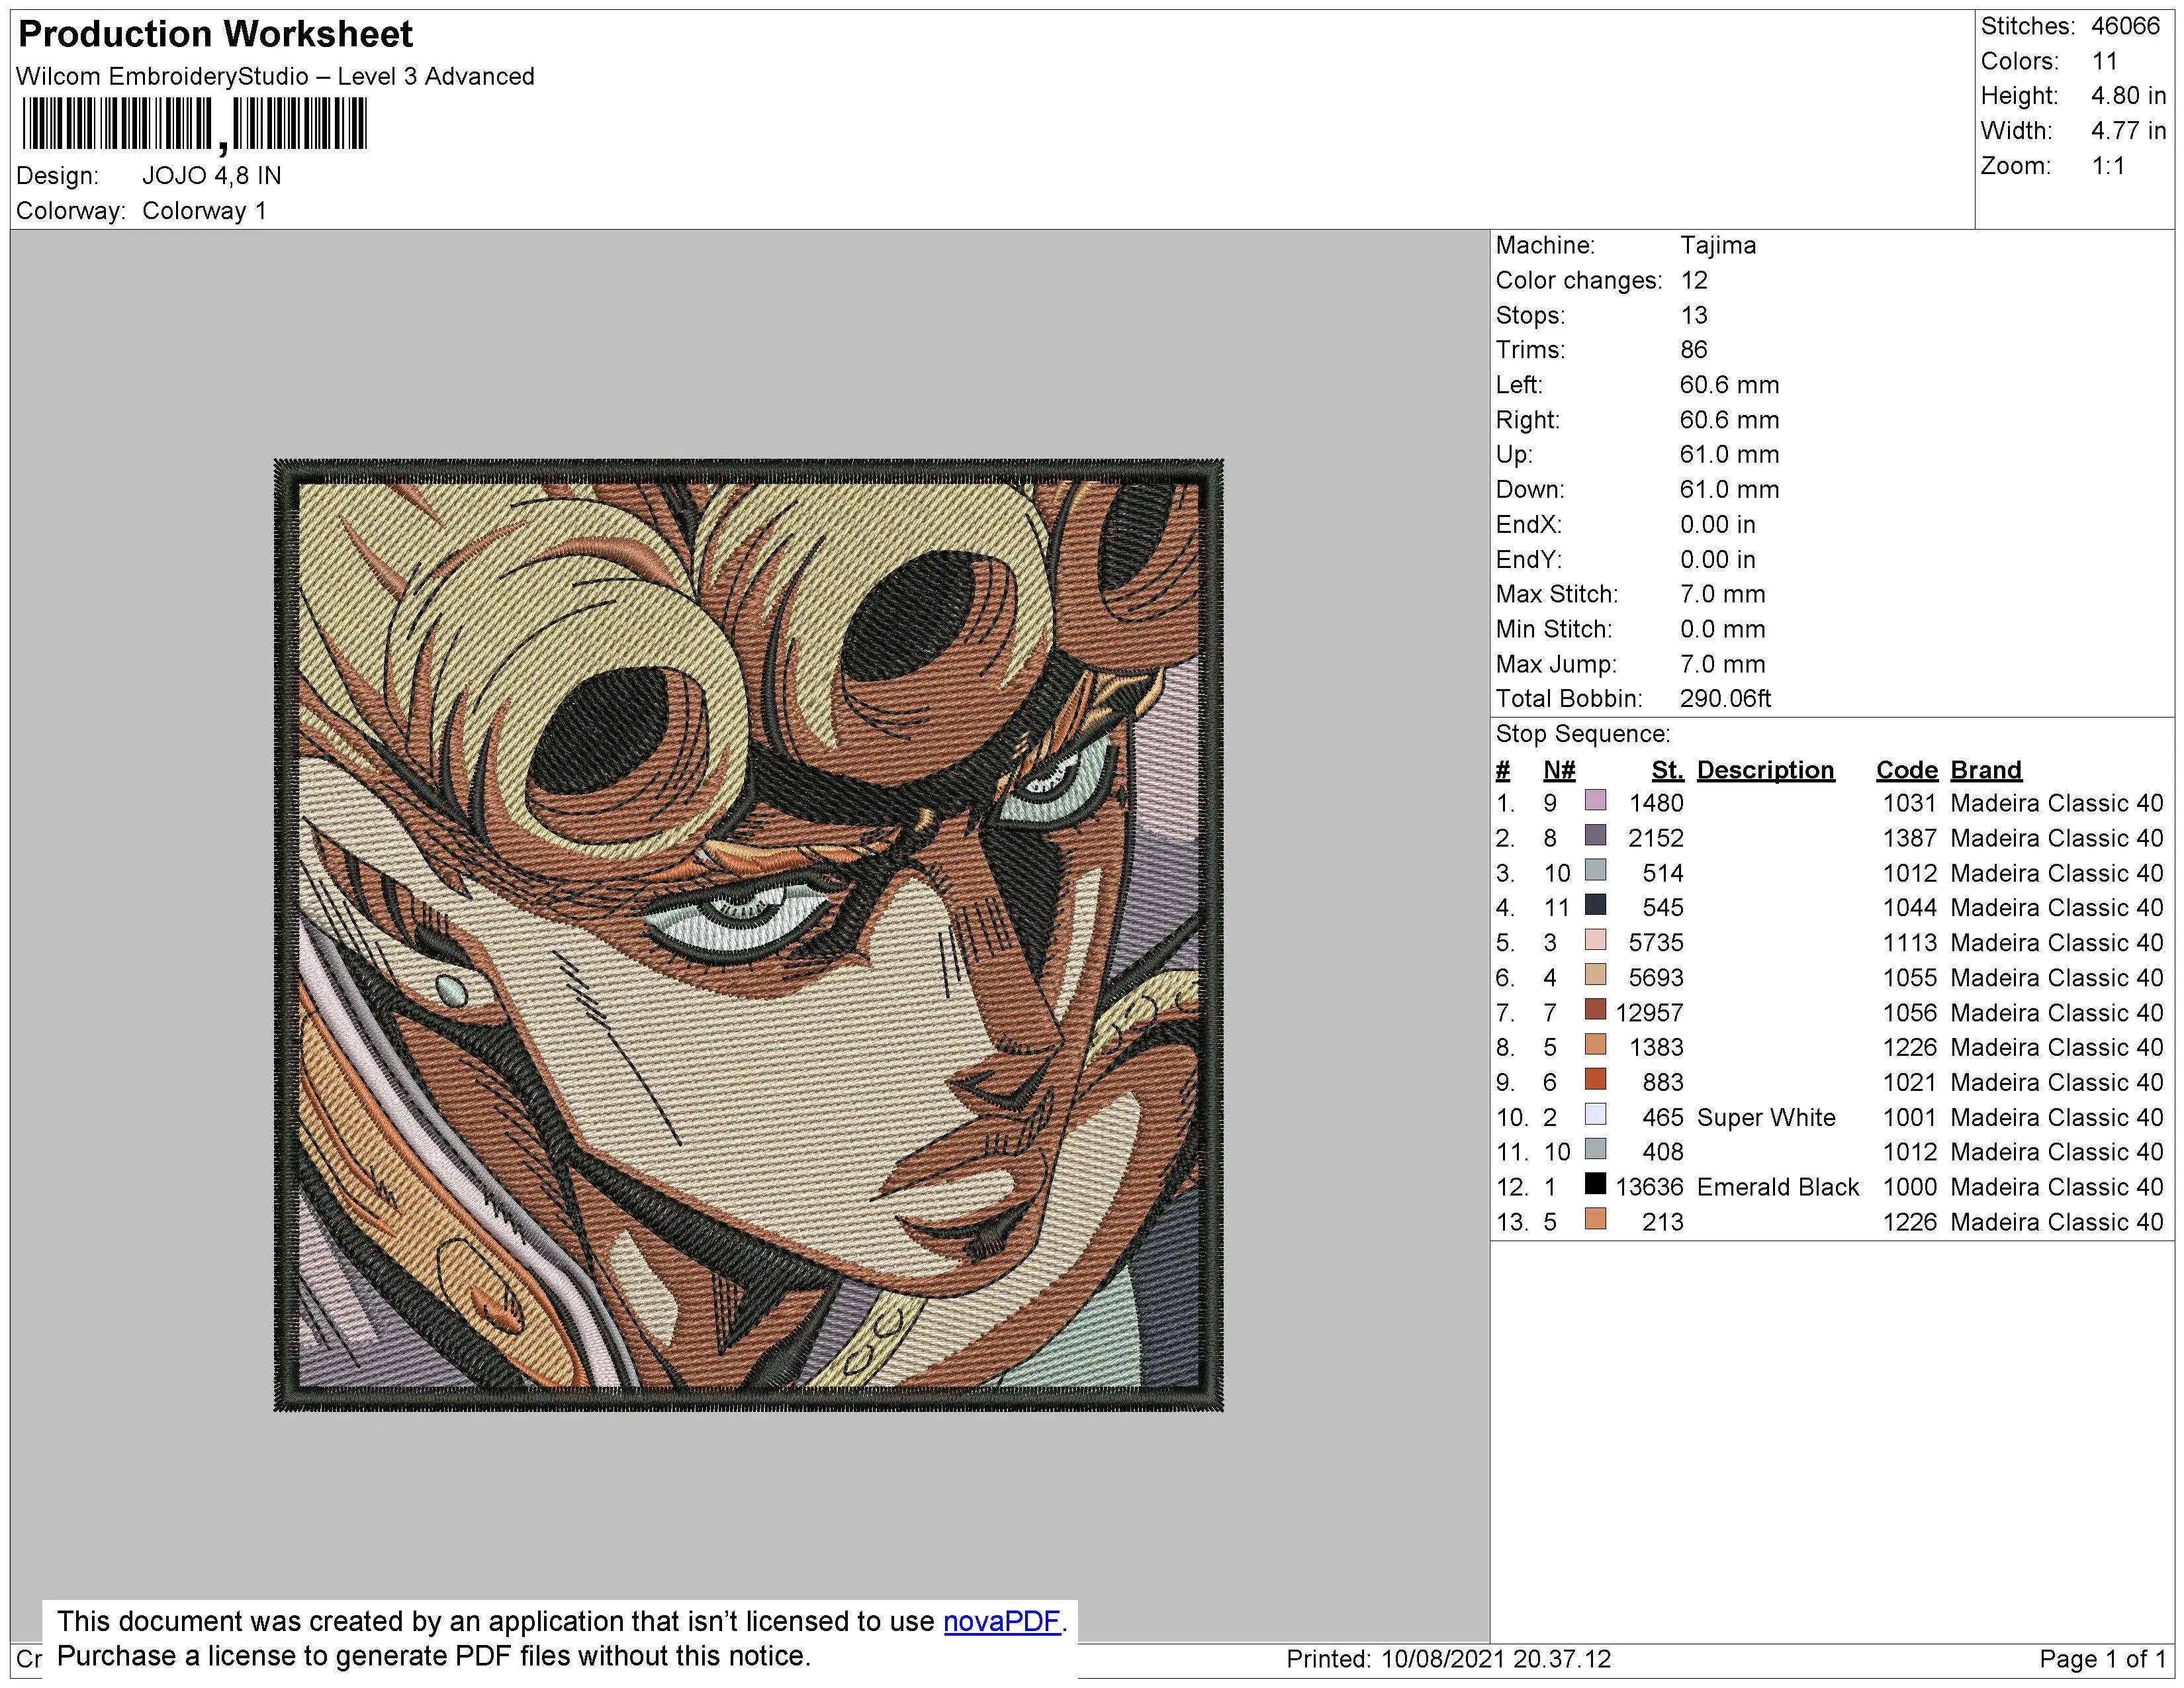Click the Colors value '11'

click(2104, 61)
